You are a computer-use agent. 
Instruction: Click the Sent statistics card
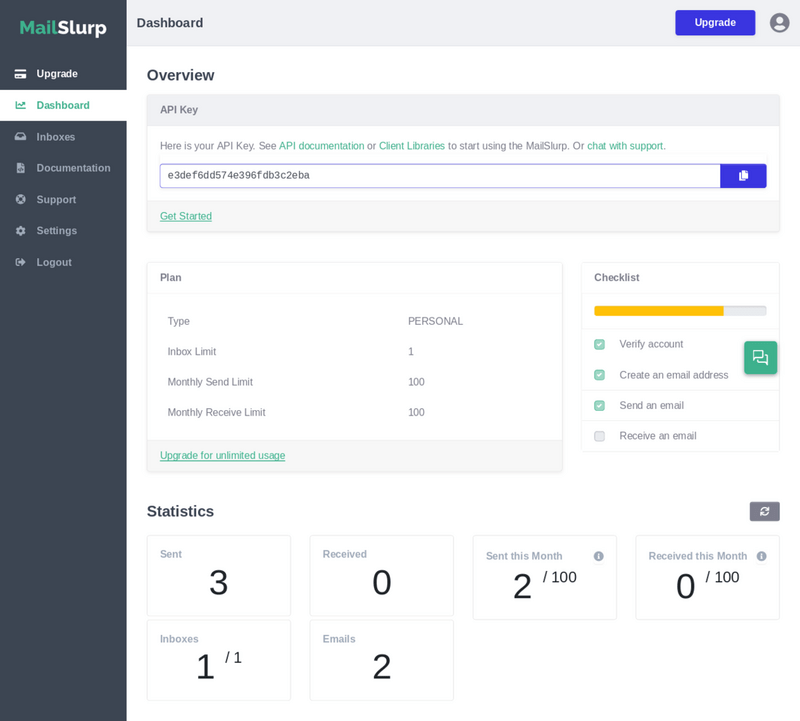coord(219,576)
